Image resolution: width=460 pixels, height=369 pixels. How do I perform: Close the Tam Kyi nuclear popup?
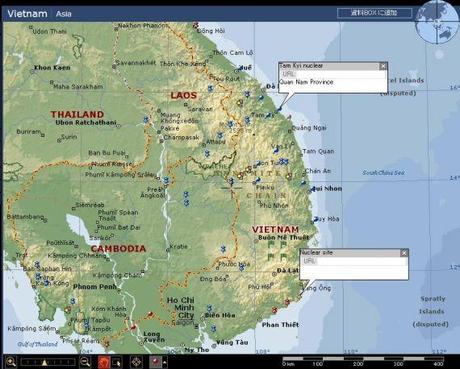click(x=383, y=66)
